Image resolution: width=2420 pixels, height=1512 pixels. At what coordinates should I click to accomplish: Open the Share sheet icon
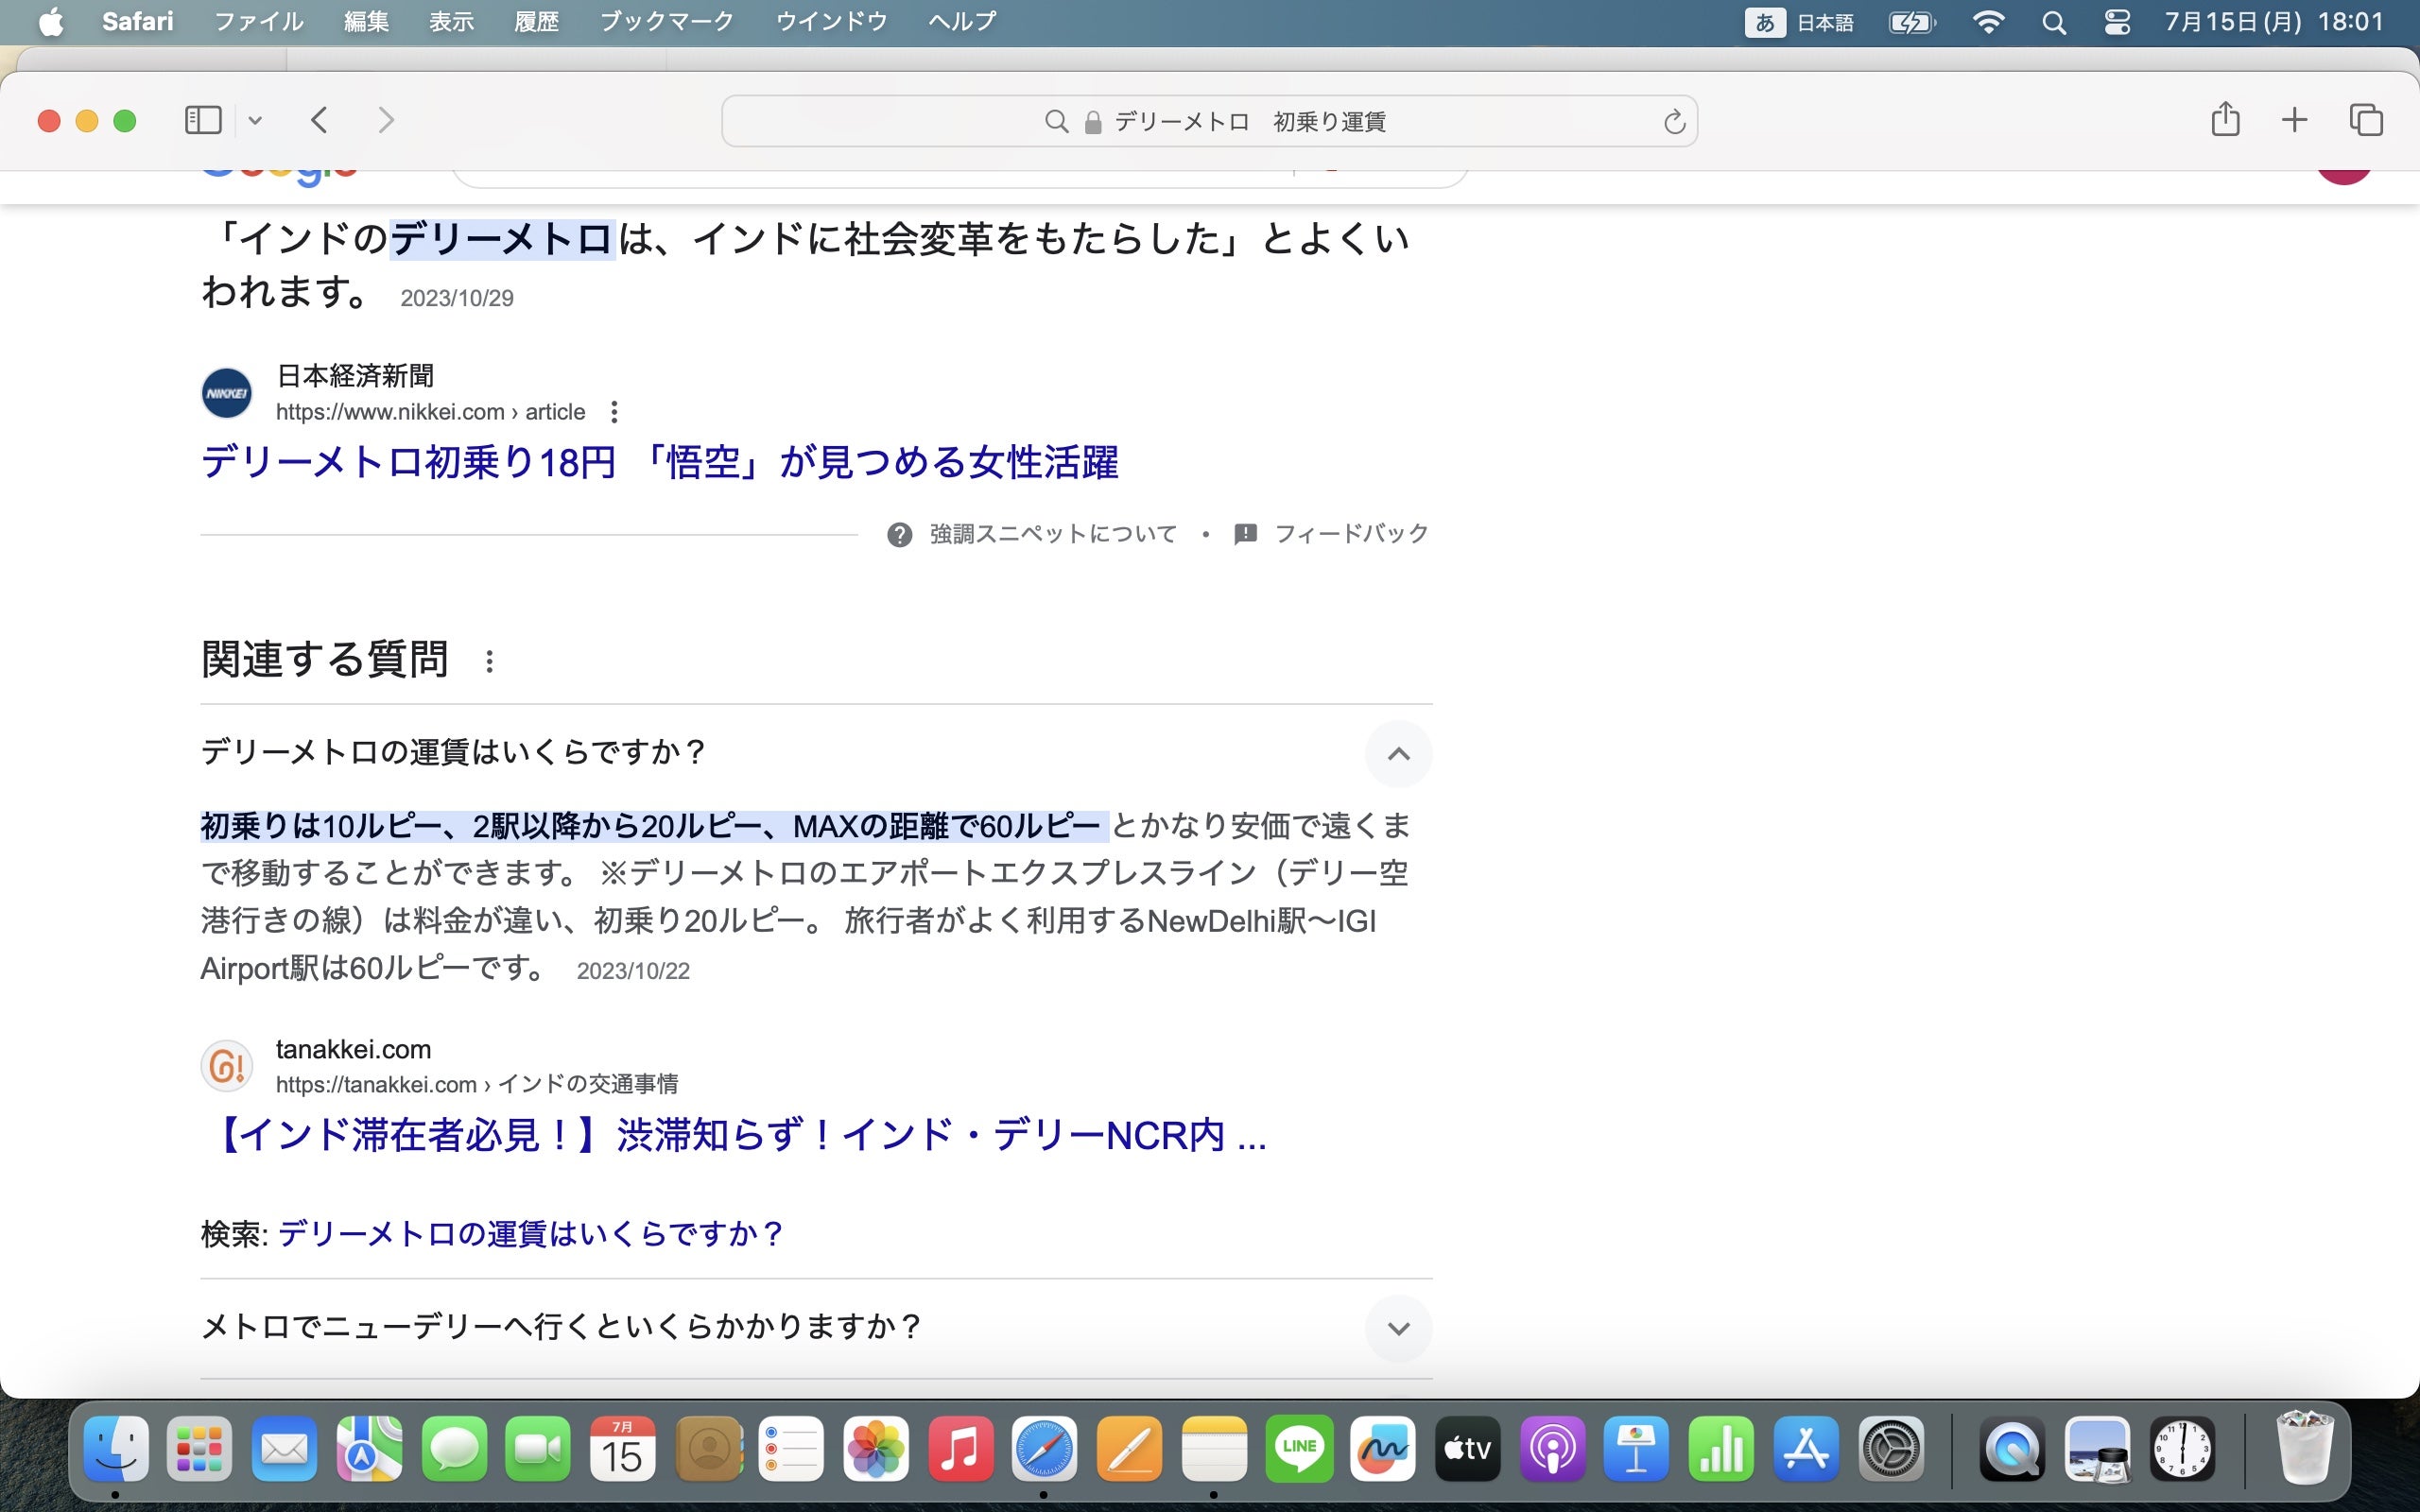(2225, 120)
